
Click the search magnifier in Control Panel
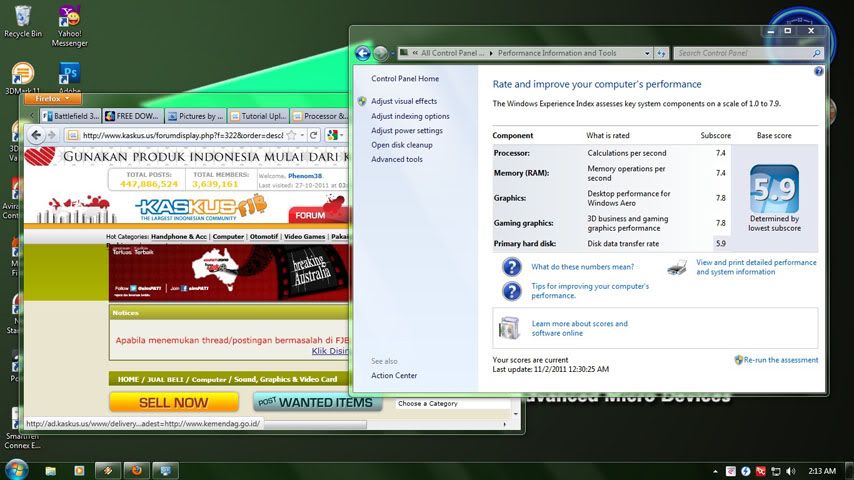pyautogui.click(x=816, y=53)
